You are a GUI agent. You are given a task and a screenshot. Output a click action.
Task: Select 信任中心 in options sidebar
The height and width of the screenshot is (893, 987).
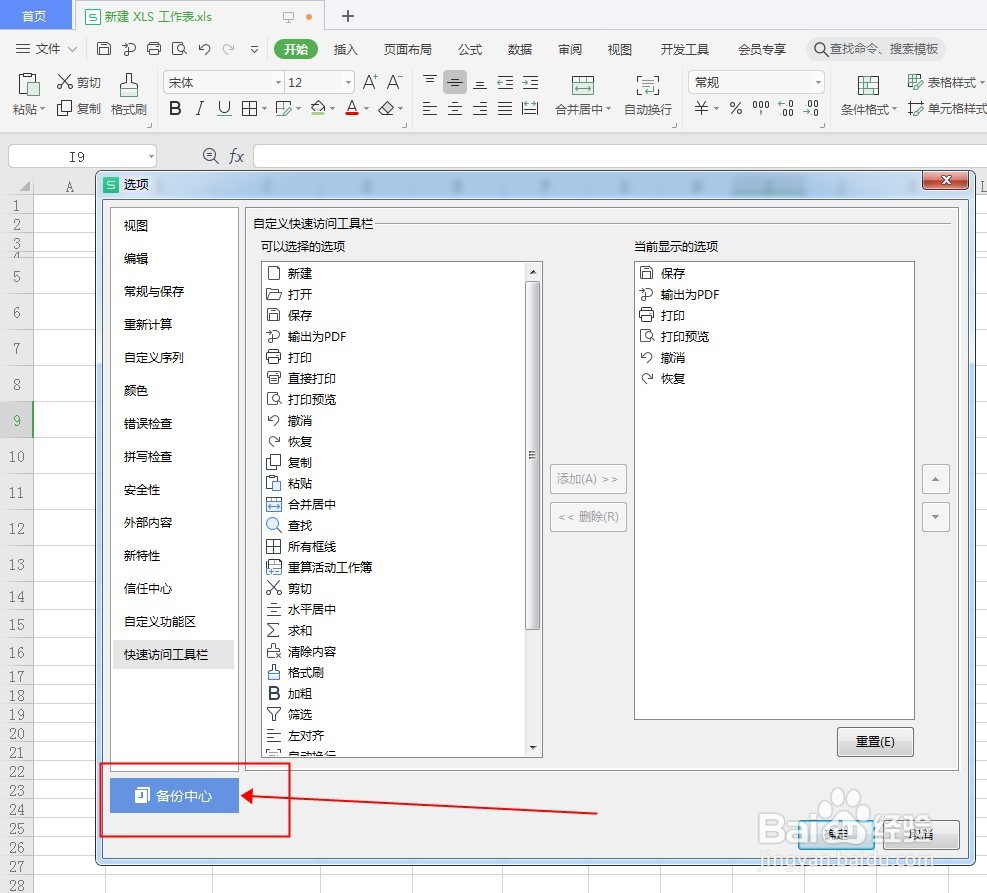point(148,588)
